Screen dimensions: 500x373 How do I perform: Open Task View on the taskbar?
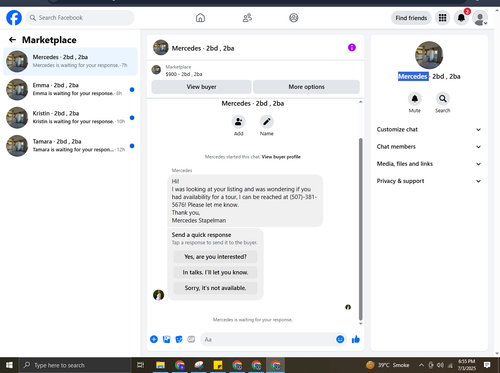(x=141, y=365)
